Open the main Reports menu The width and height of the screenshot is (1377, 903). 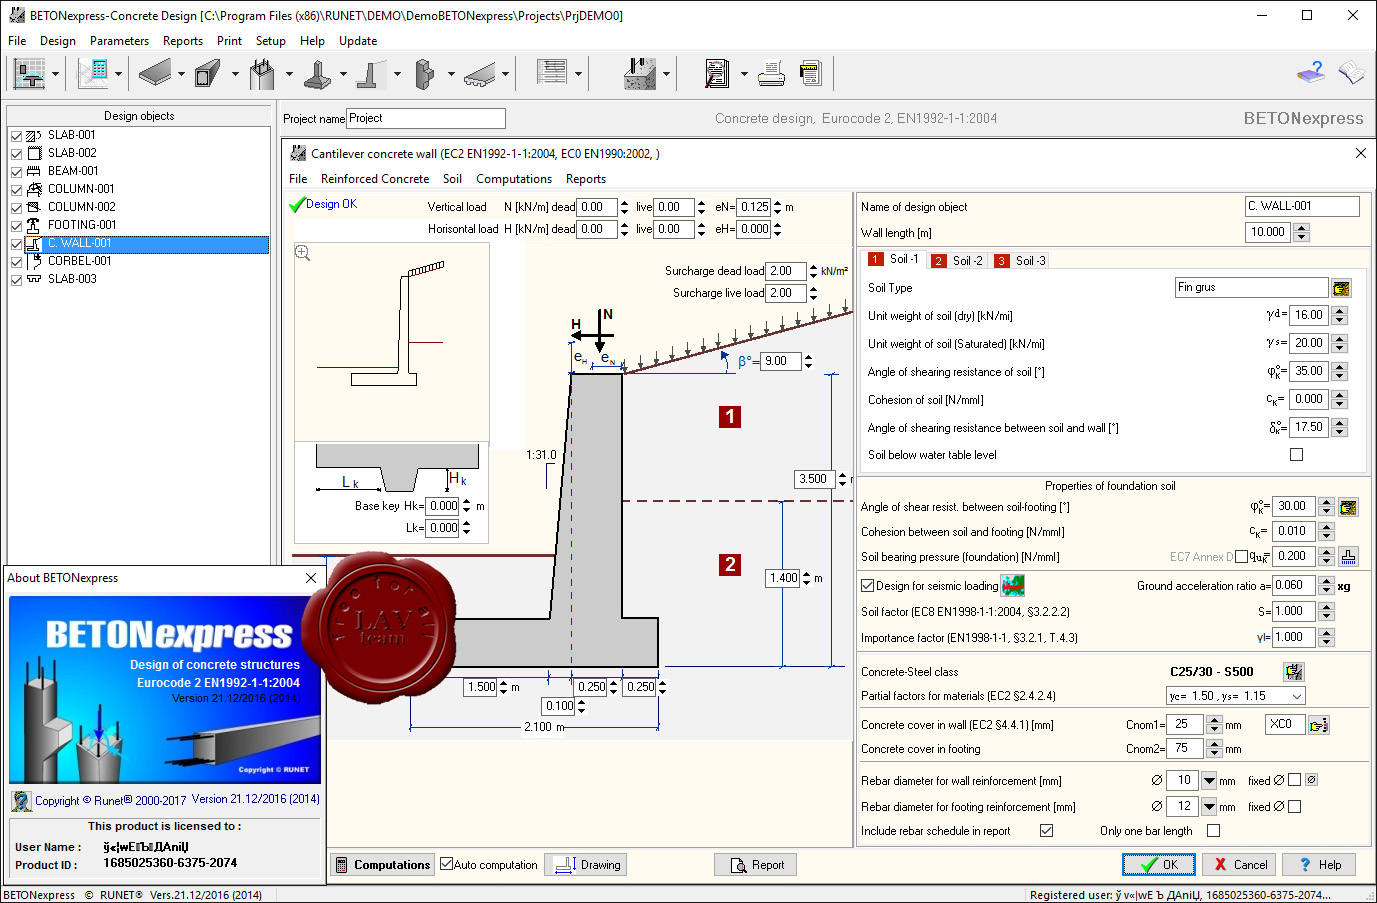coord(183,41)
